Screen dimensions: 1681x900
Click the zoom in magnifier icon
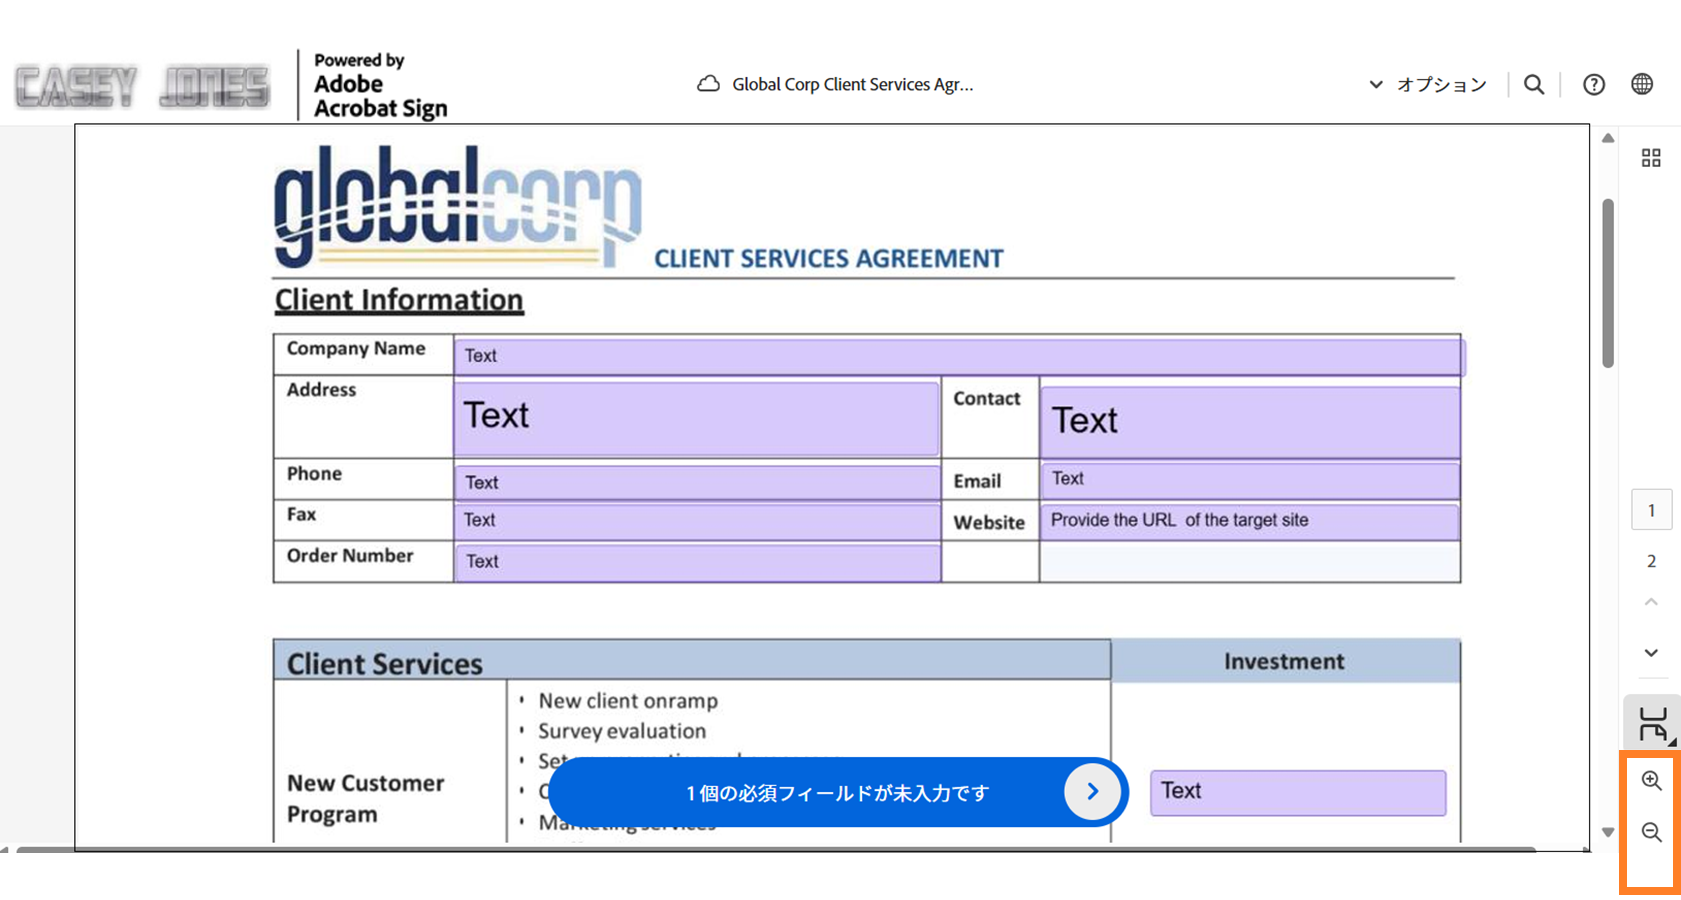1651,781
